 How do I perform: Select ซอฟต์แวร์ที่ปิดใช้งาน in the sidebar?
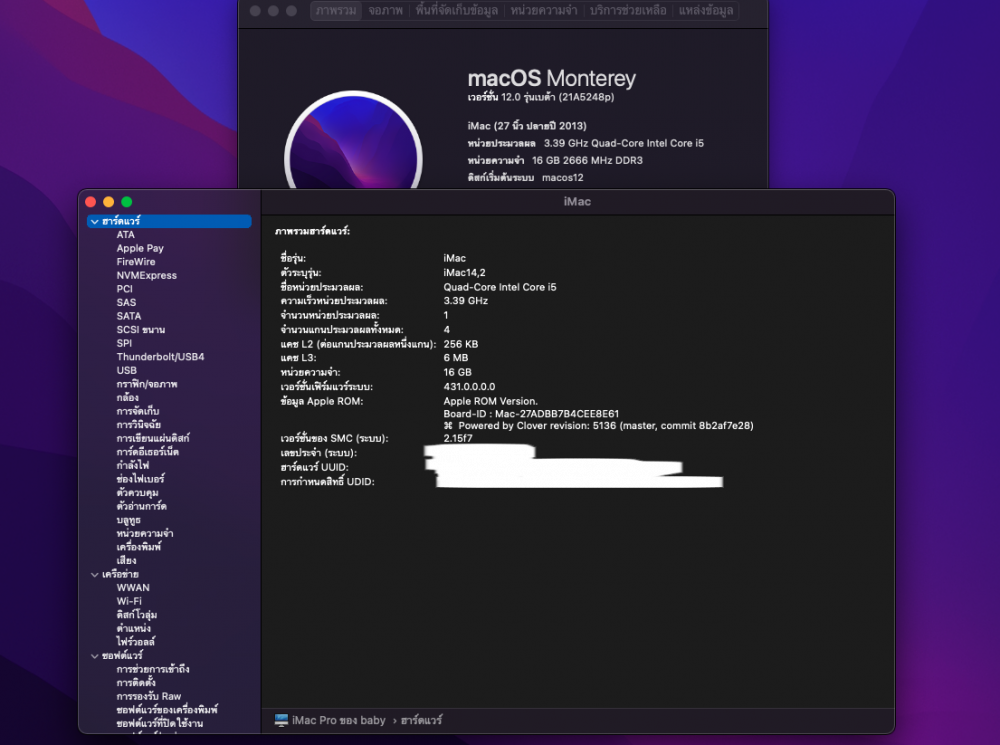point(159,723)
